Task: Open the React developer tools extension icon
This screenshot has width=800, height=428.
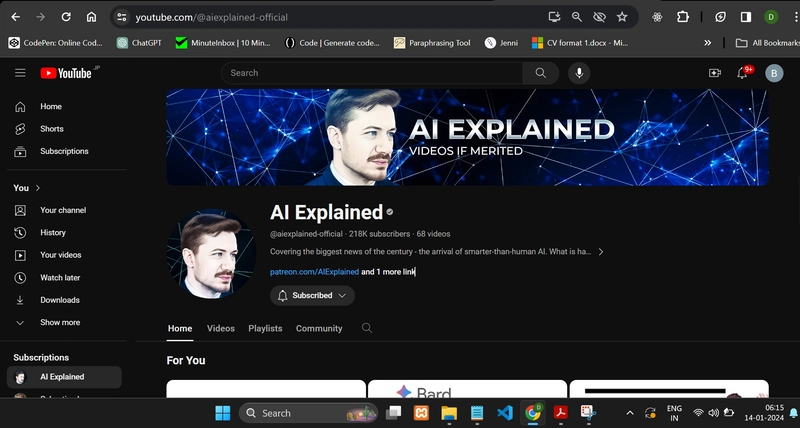Action: 657,17
